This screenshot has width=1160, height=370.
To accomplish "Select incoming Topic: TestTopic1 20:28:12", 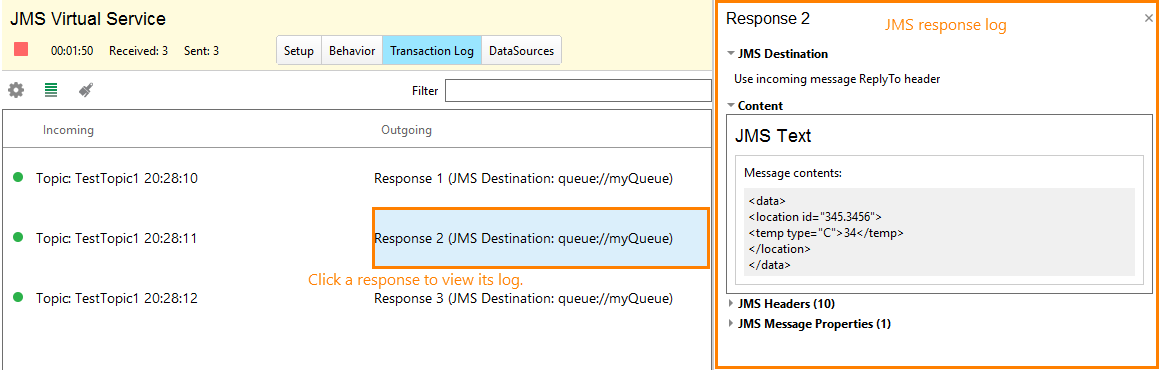I will pyautogui.click(x=117, y=298).
